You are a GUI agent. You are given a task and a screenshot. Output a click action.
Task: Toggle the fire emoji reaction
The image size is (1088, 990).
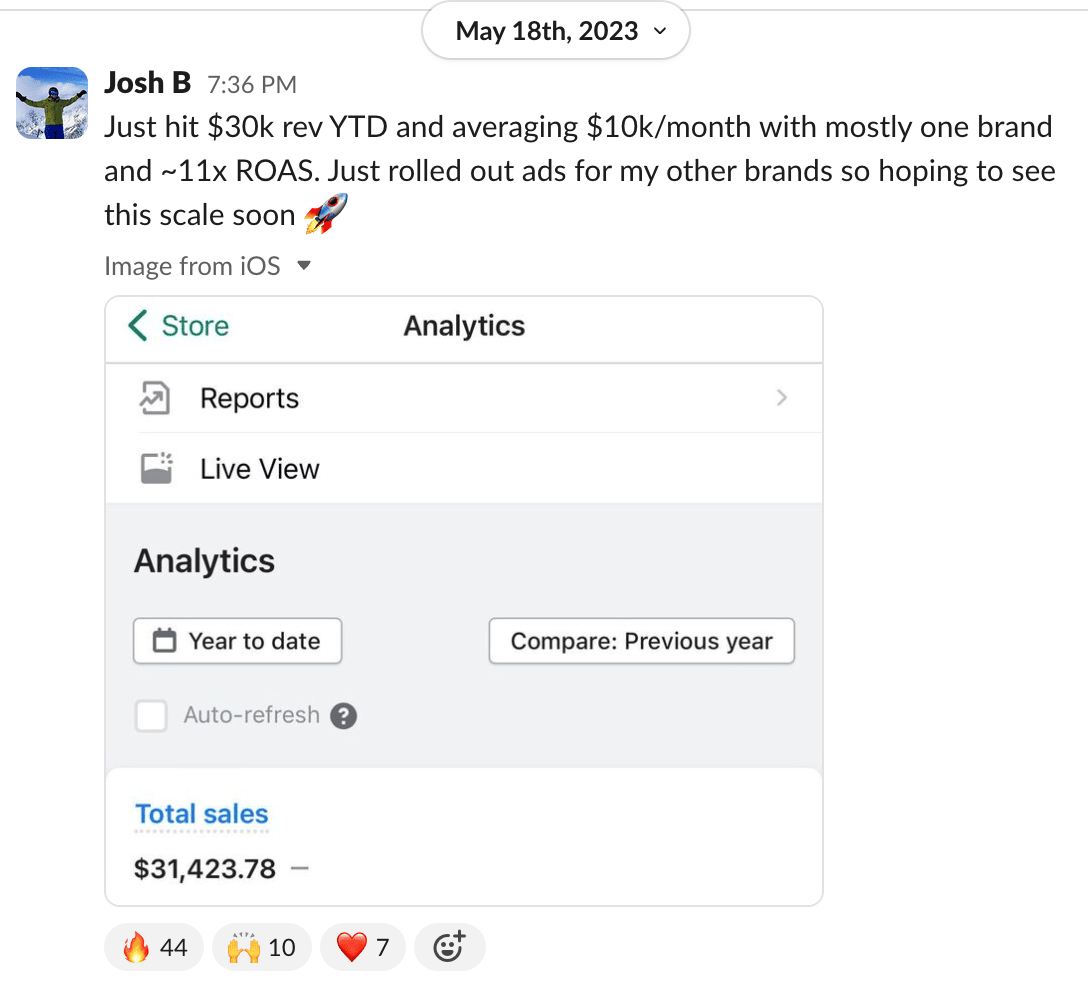pos(154,947)
